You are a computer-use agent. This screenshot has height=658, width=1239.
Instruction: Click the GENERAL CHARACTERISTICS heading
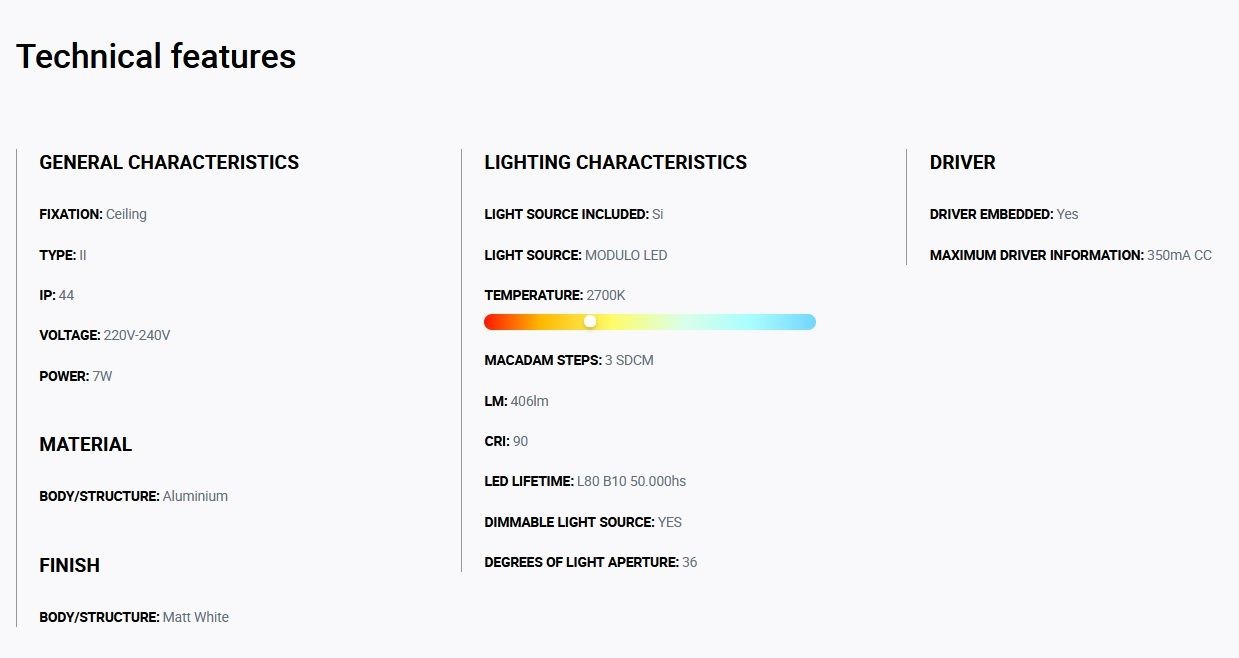tap(169, 162)
